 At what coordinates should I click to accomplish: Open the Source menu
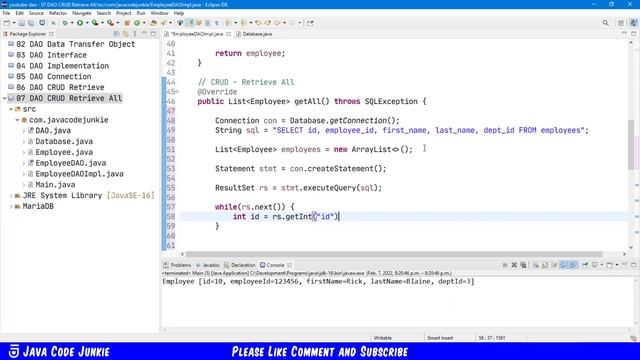coord(36,13)
